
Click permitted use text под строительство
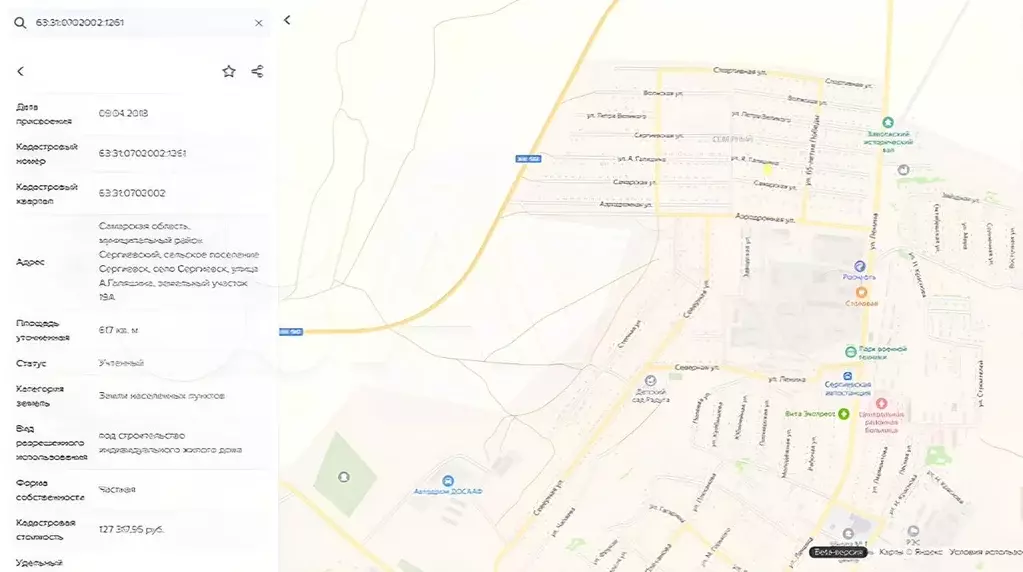pos(142,435)
